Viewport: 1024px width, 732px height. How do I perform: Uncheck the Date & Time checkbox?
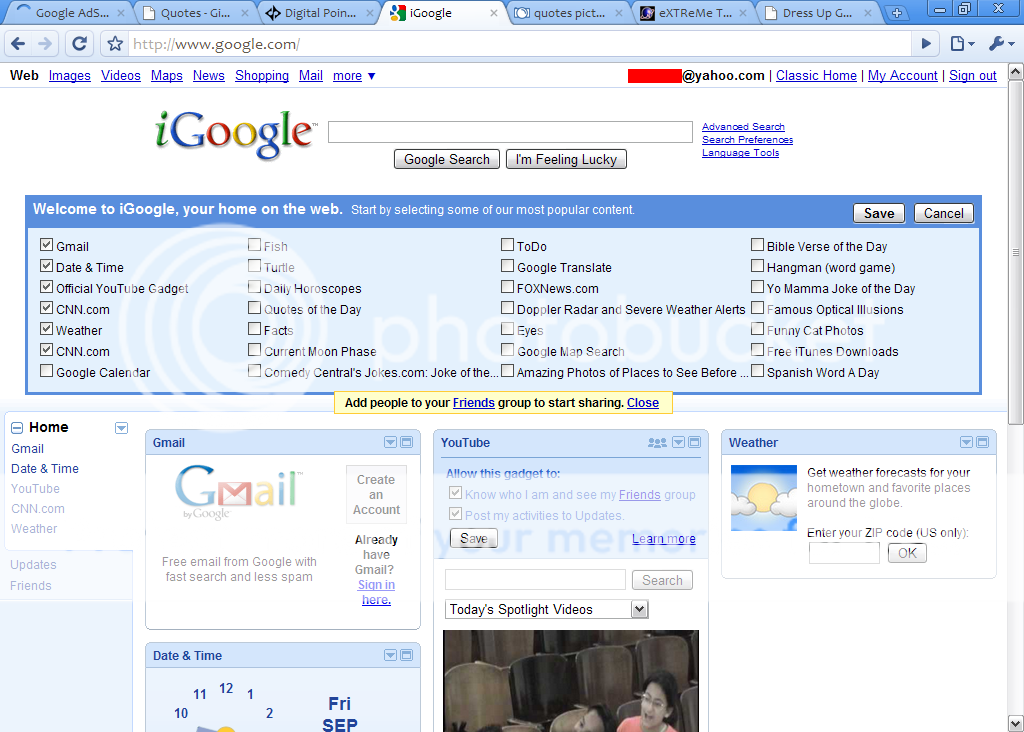[x=46, y=266]
